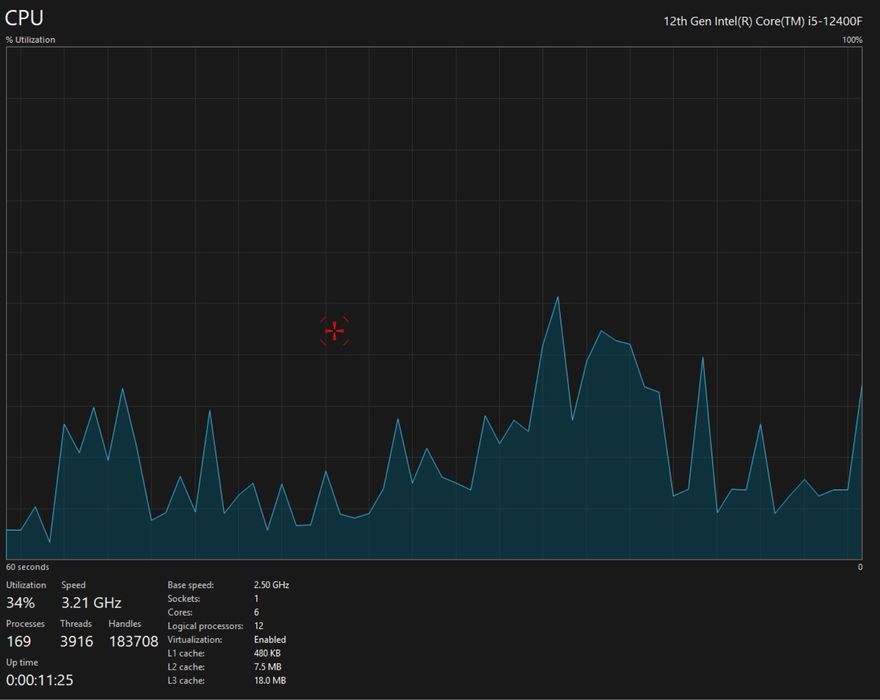This screenshot has height=700, width=880.
Task: Click the L3 cache value 18.0 MB
Action: [x=270, y=680]
